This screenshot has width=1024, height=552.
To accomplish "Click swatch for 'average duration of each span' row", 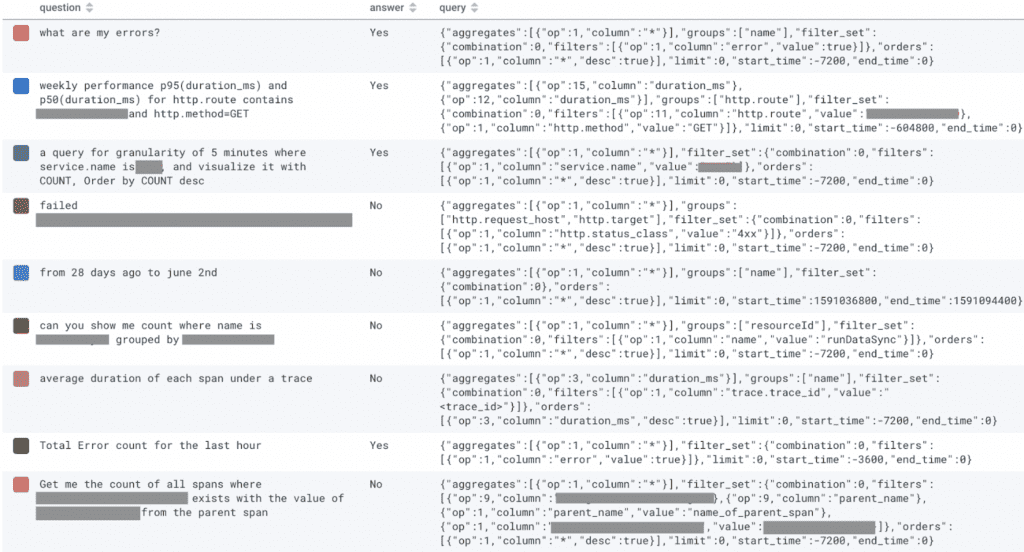I will point(21,378).
